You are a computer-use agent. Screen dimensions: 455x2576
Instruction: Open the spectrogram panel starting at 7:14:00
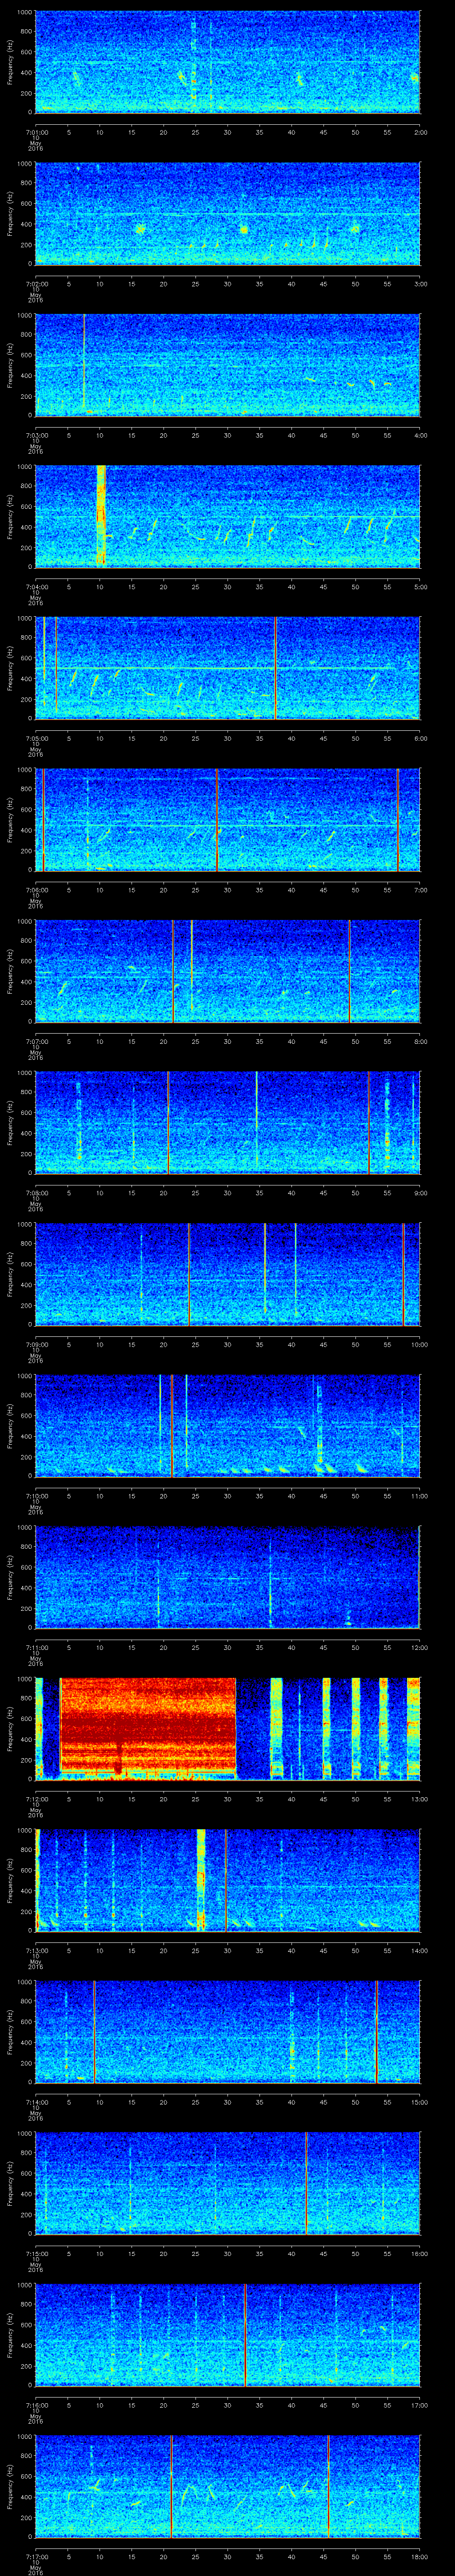click(x=227, y=2032)
